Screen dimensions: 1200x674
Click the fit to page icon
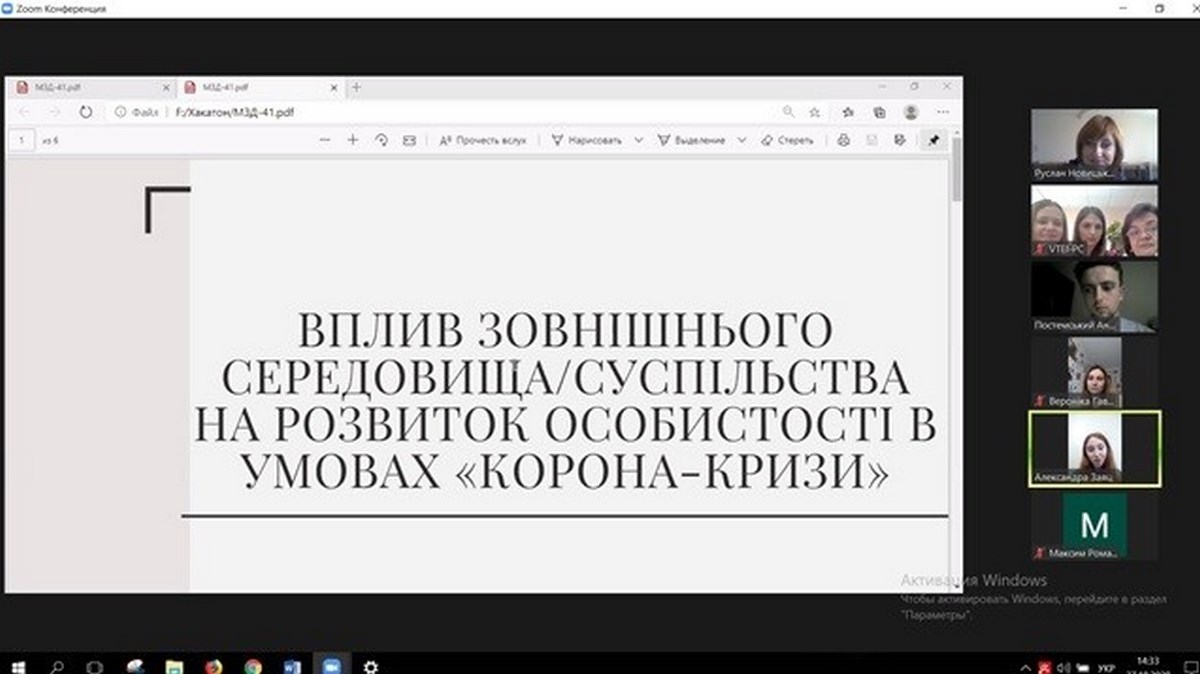(x=409, y=141)
